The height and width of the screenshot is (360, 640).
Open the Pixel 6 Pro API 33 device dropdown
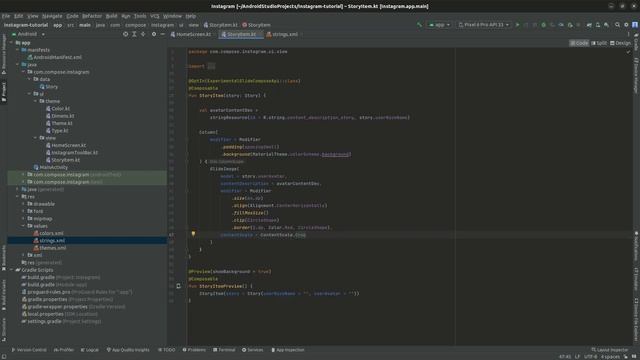484,25
